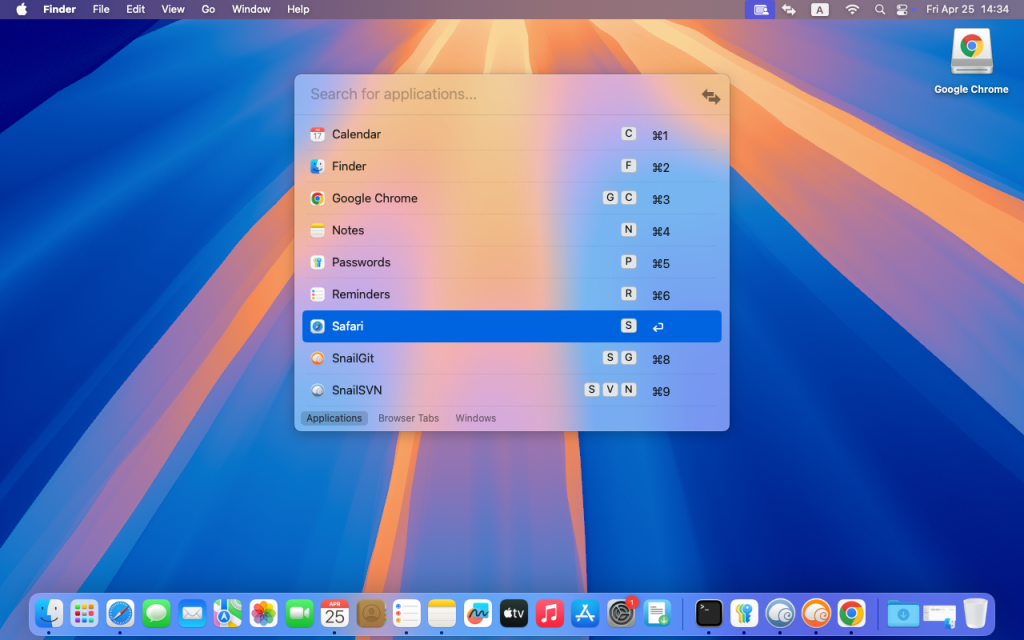
Task: Open the Window menu
Action: 251,9
